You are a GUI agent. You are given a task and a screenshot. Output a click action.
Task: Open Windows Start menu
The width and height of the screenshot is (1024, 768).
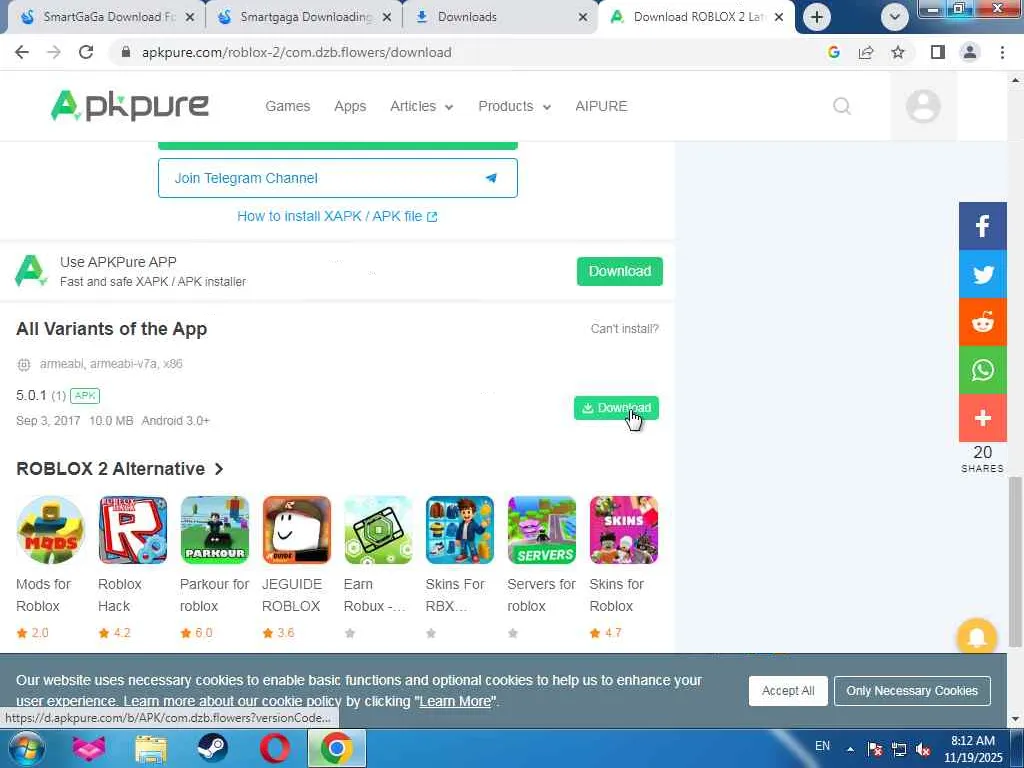[25, 748]
